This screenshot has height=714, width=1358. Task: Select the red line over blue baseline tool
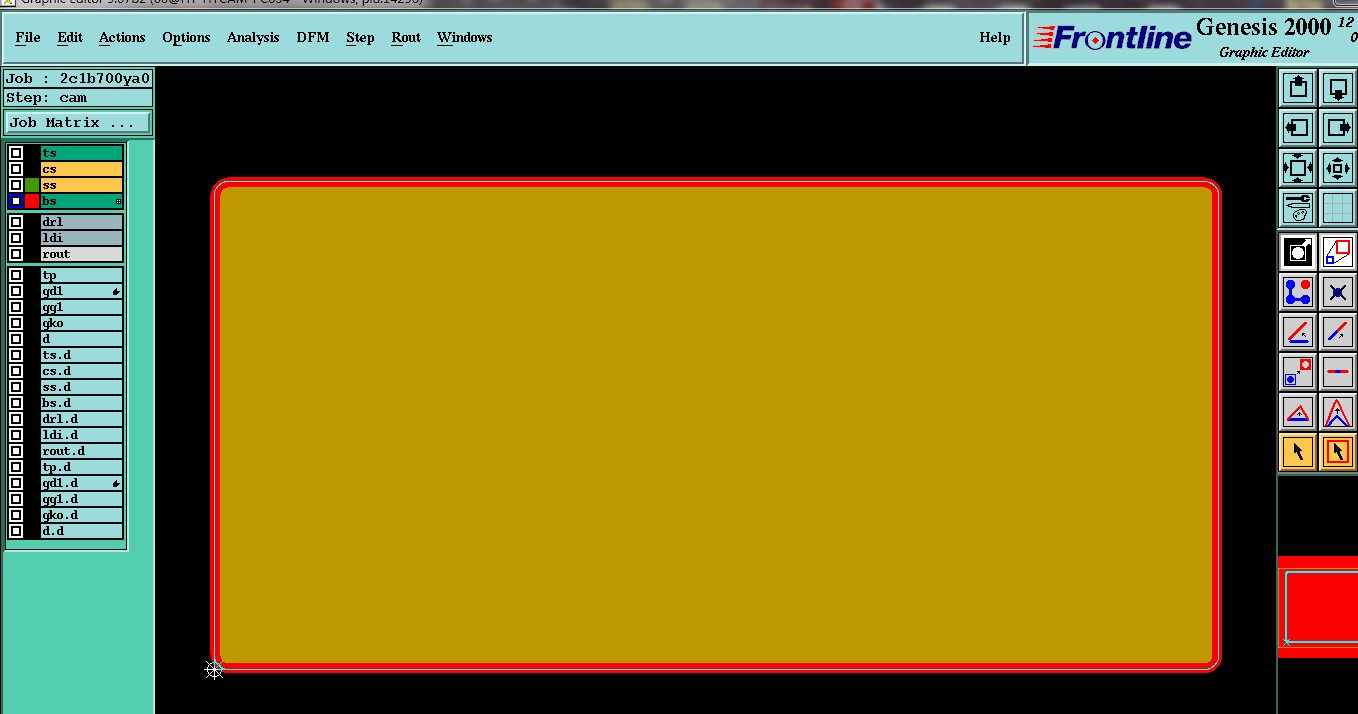[x=1297, y=332]
